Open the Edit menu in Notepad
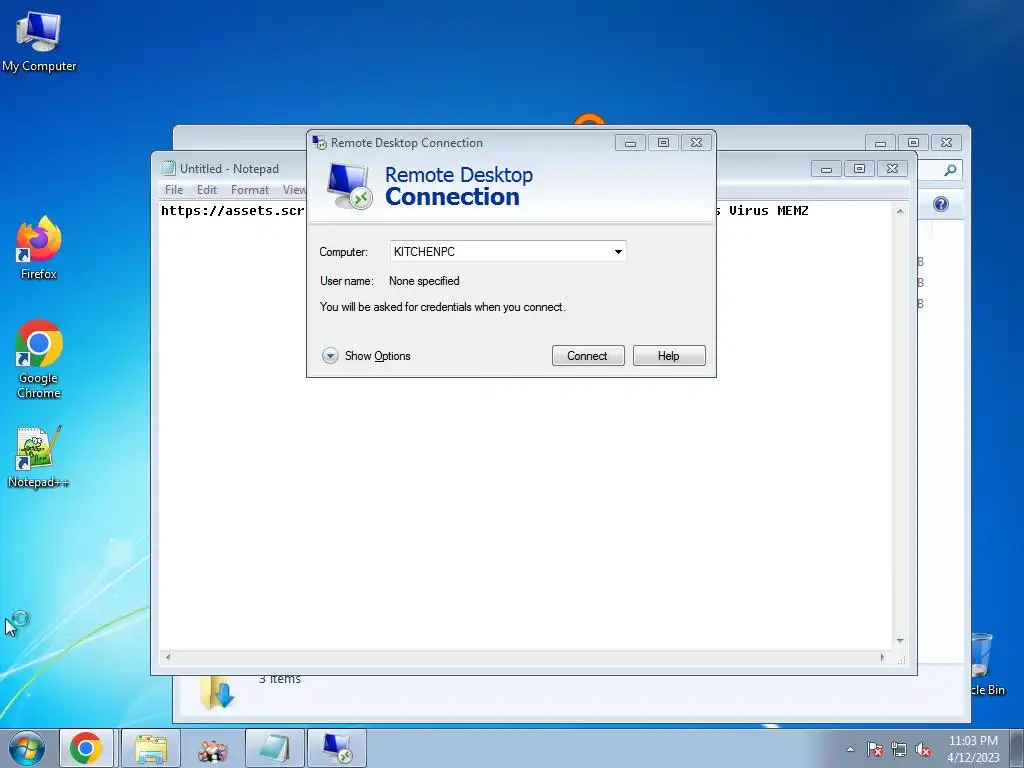The width and height of the screenshot is (1024, 768). pyautogui.click(x=206, y=189)
